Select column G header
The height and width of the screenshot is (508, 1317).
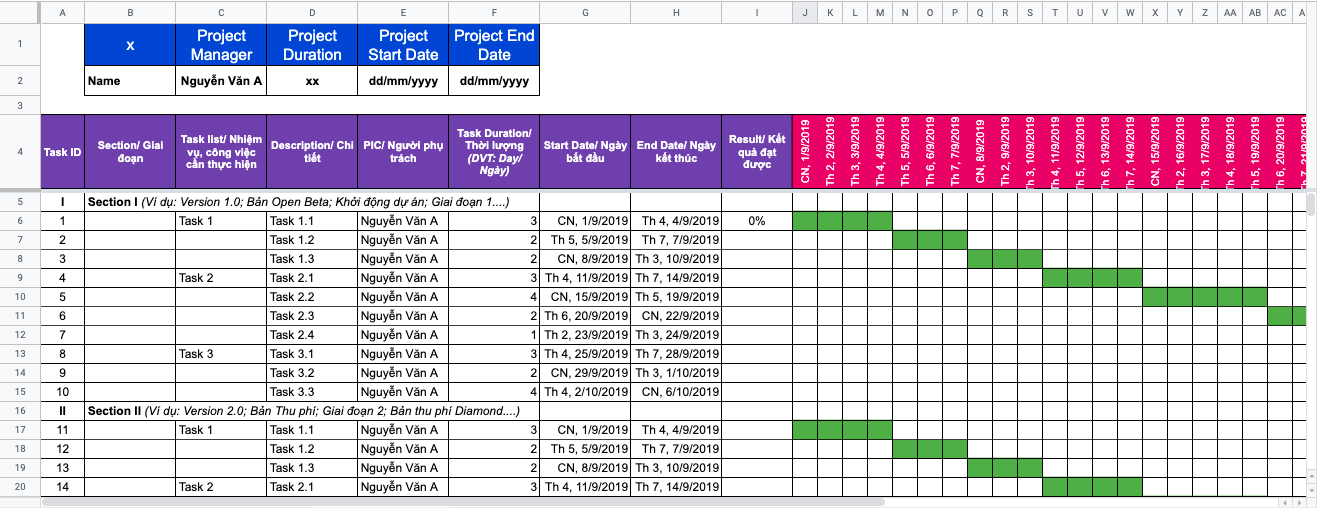point(585,12)
